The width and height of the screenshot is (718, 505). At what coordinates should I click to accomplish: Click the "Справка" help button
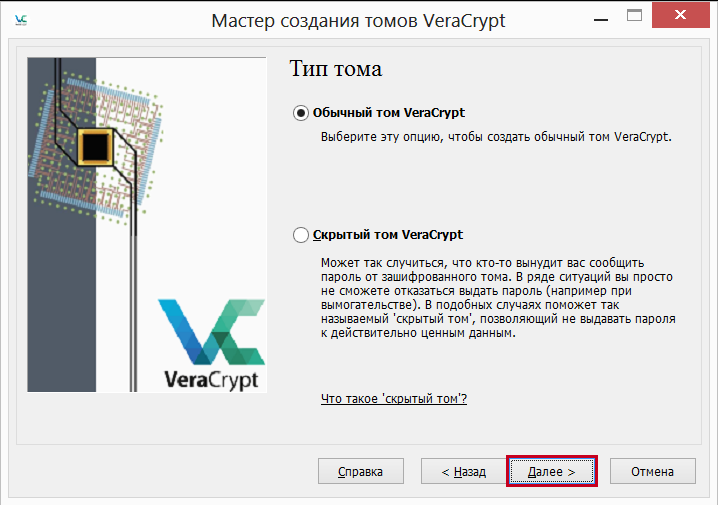[361, 471]
